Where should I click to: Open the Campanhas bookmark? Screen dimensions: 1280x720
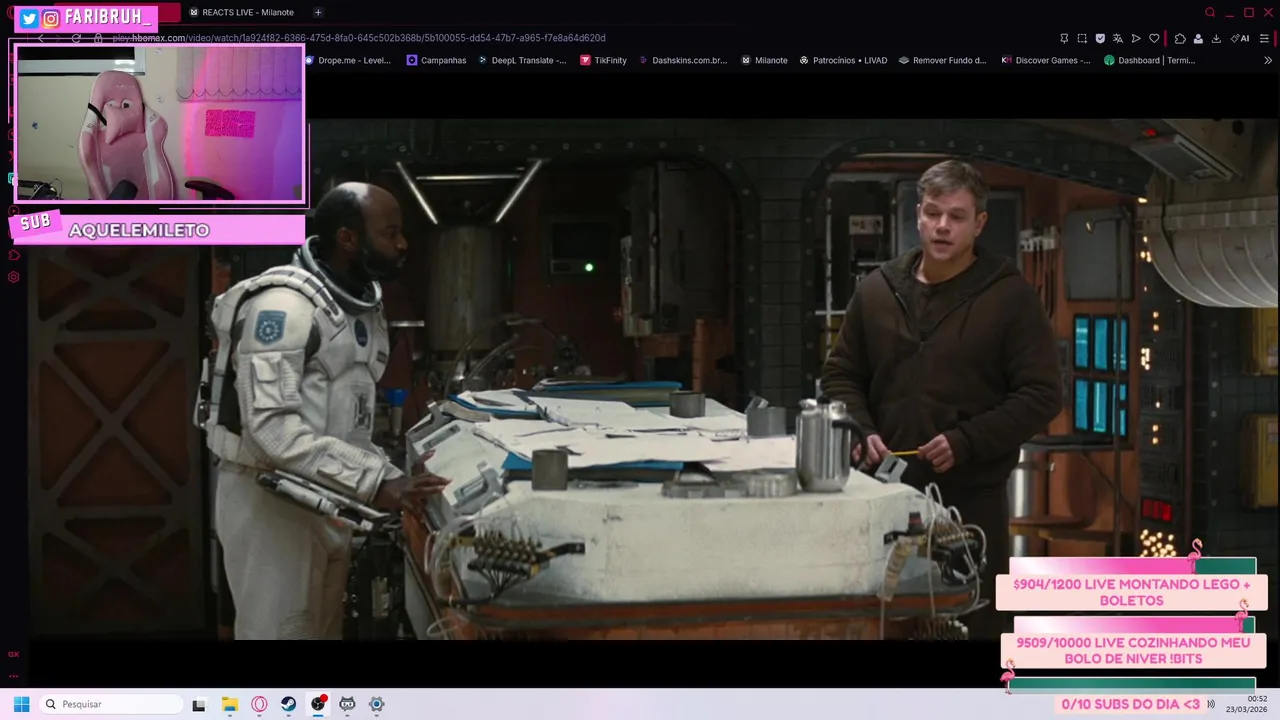click(436, 60)
